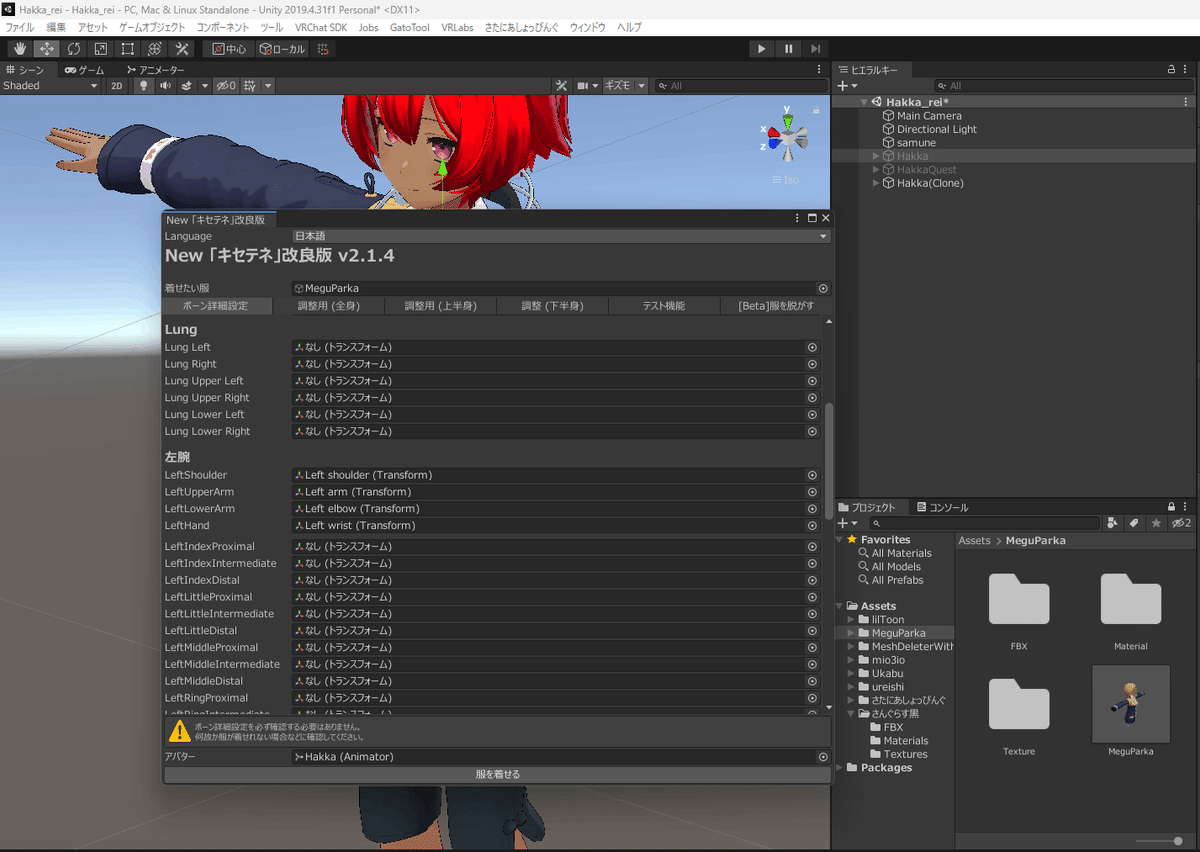Image resolution: width=1200 pixels, height=852 pixels.
Task: Toggle hidden packages count in Project
Action: click(x=1181, y=523)
